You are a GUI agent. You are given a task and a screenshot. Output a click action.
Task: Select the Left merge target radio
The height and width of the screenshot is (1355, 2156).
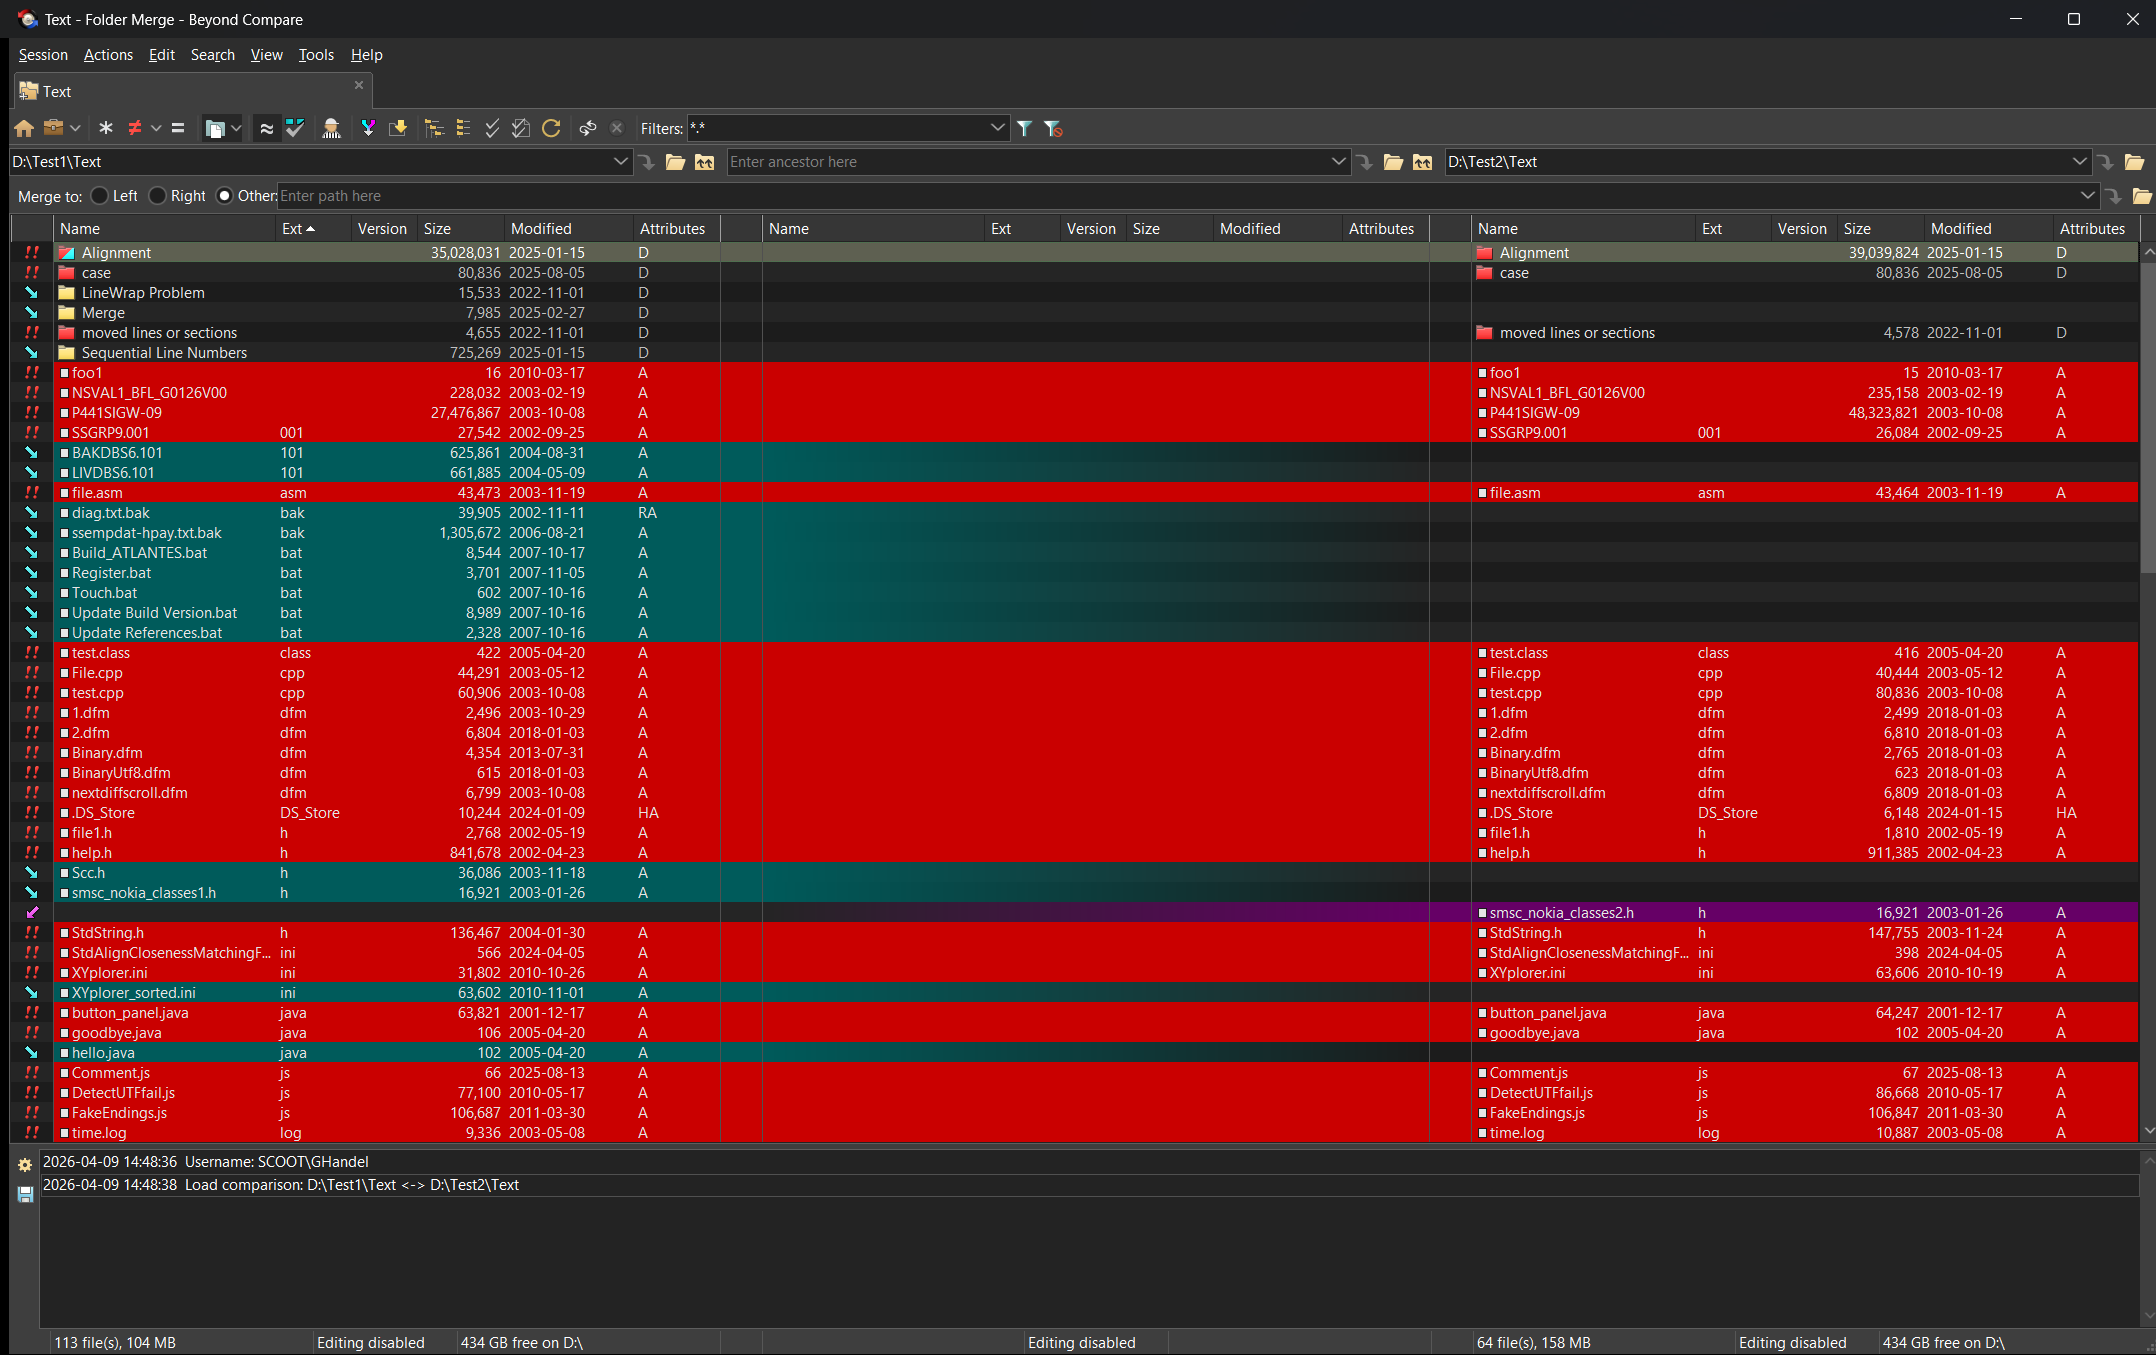pos(99,196)
